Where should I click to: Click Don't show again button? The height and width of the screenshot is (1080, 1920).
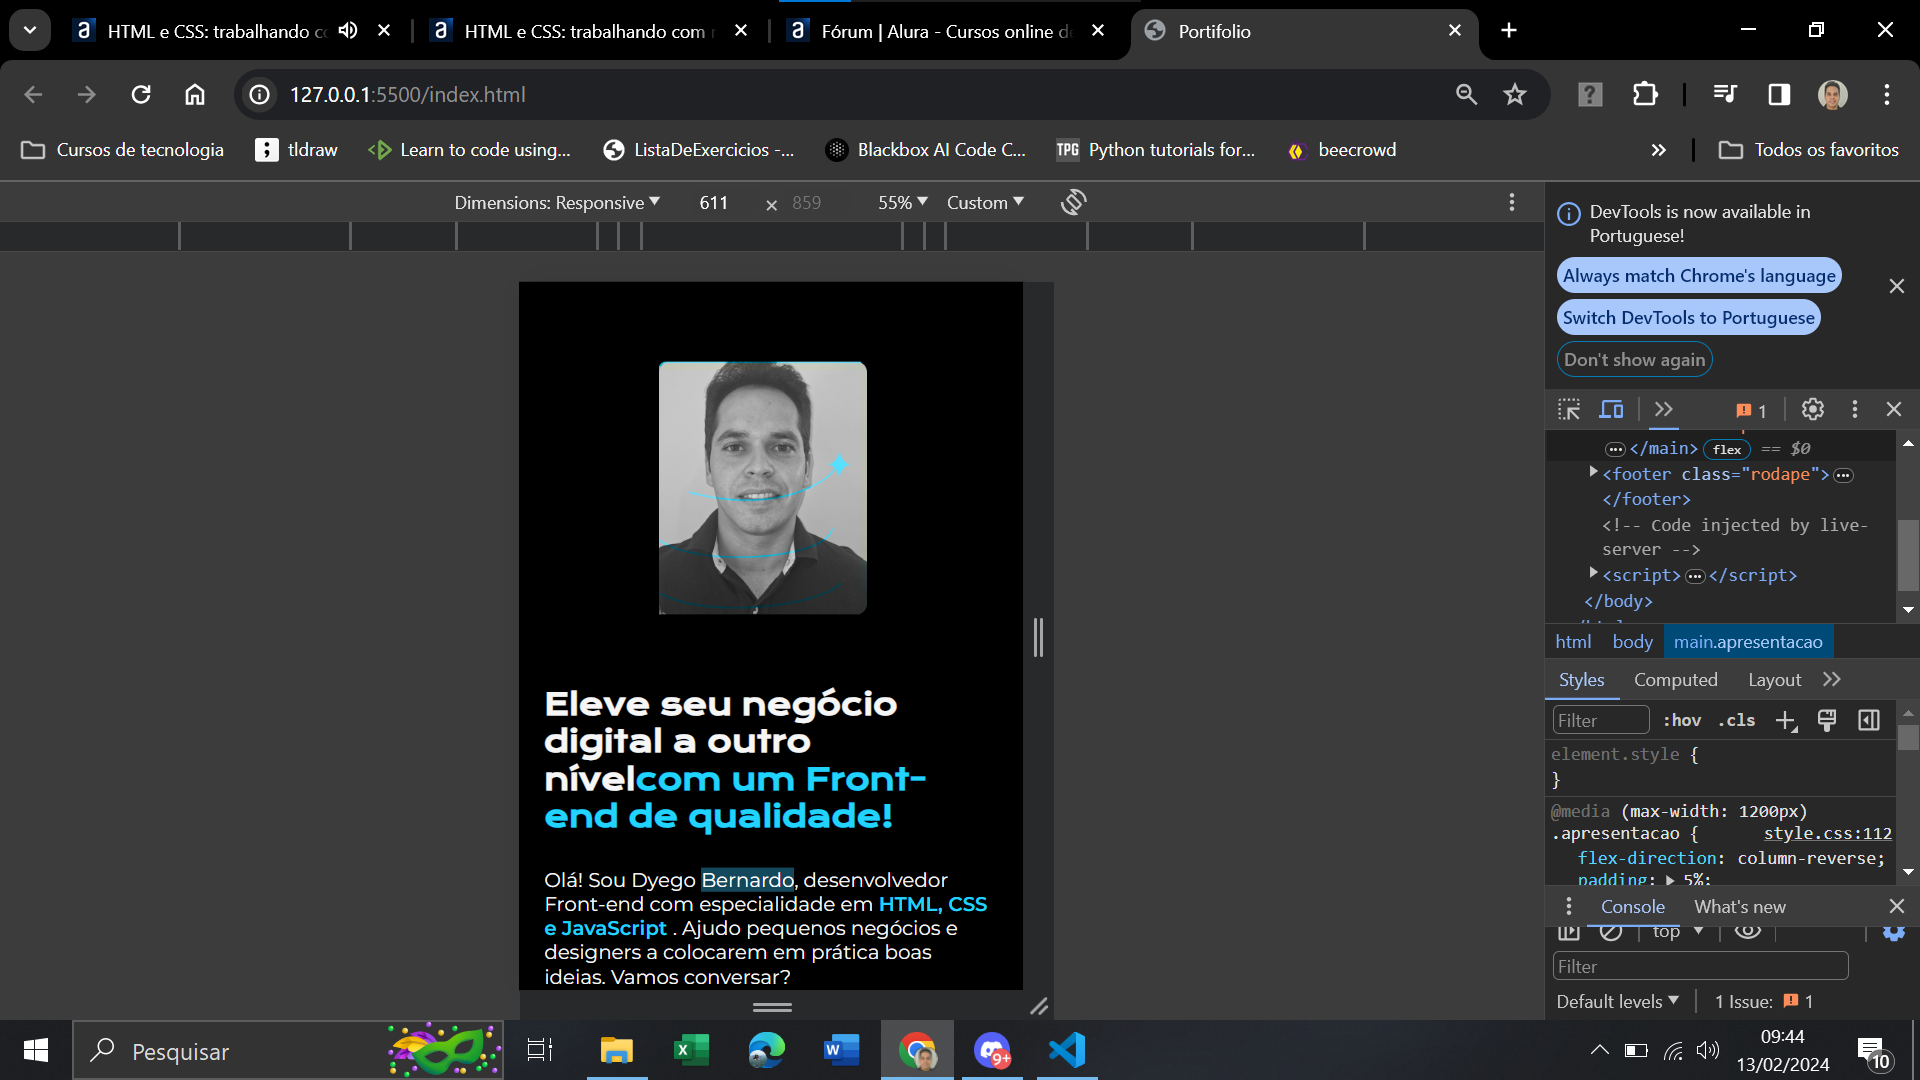pyautogui.click(x=1634, y=360)
